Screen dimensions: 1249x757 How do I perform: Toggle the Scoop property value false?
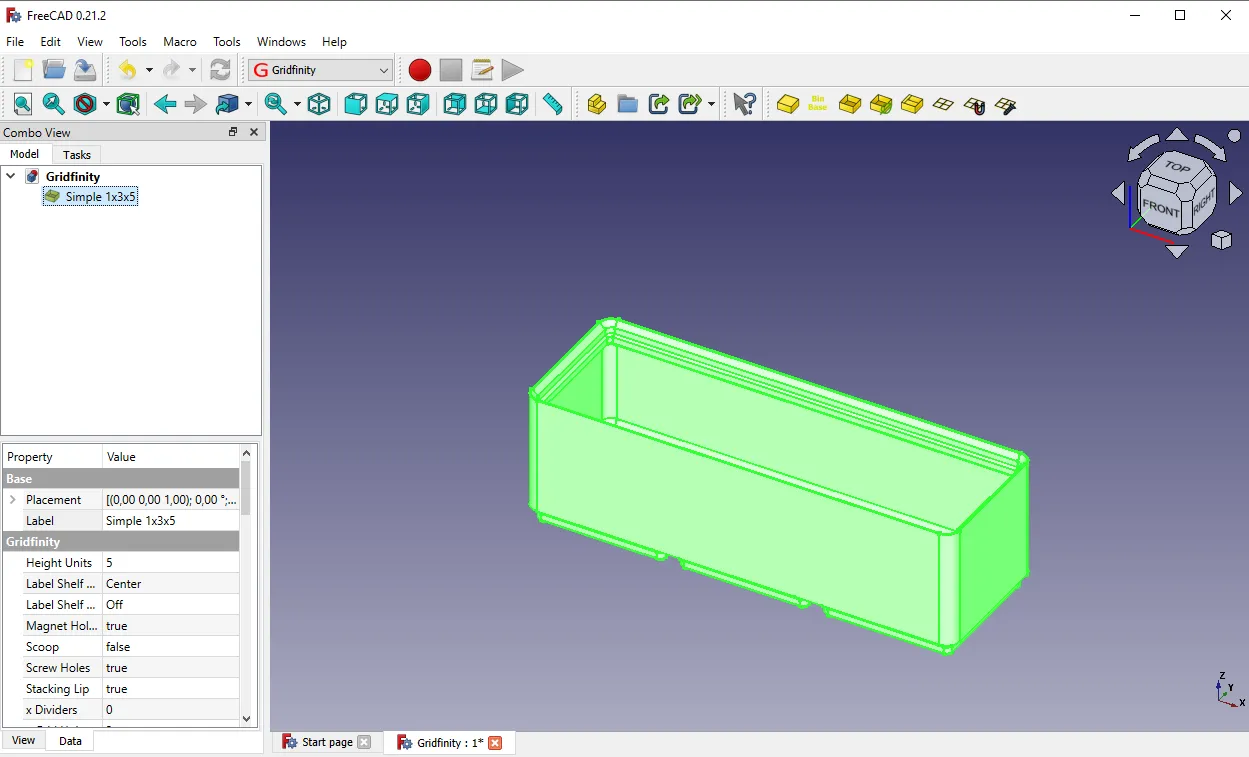[170, 647]
